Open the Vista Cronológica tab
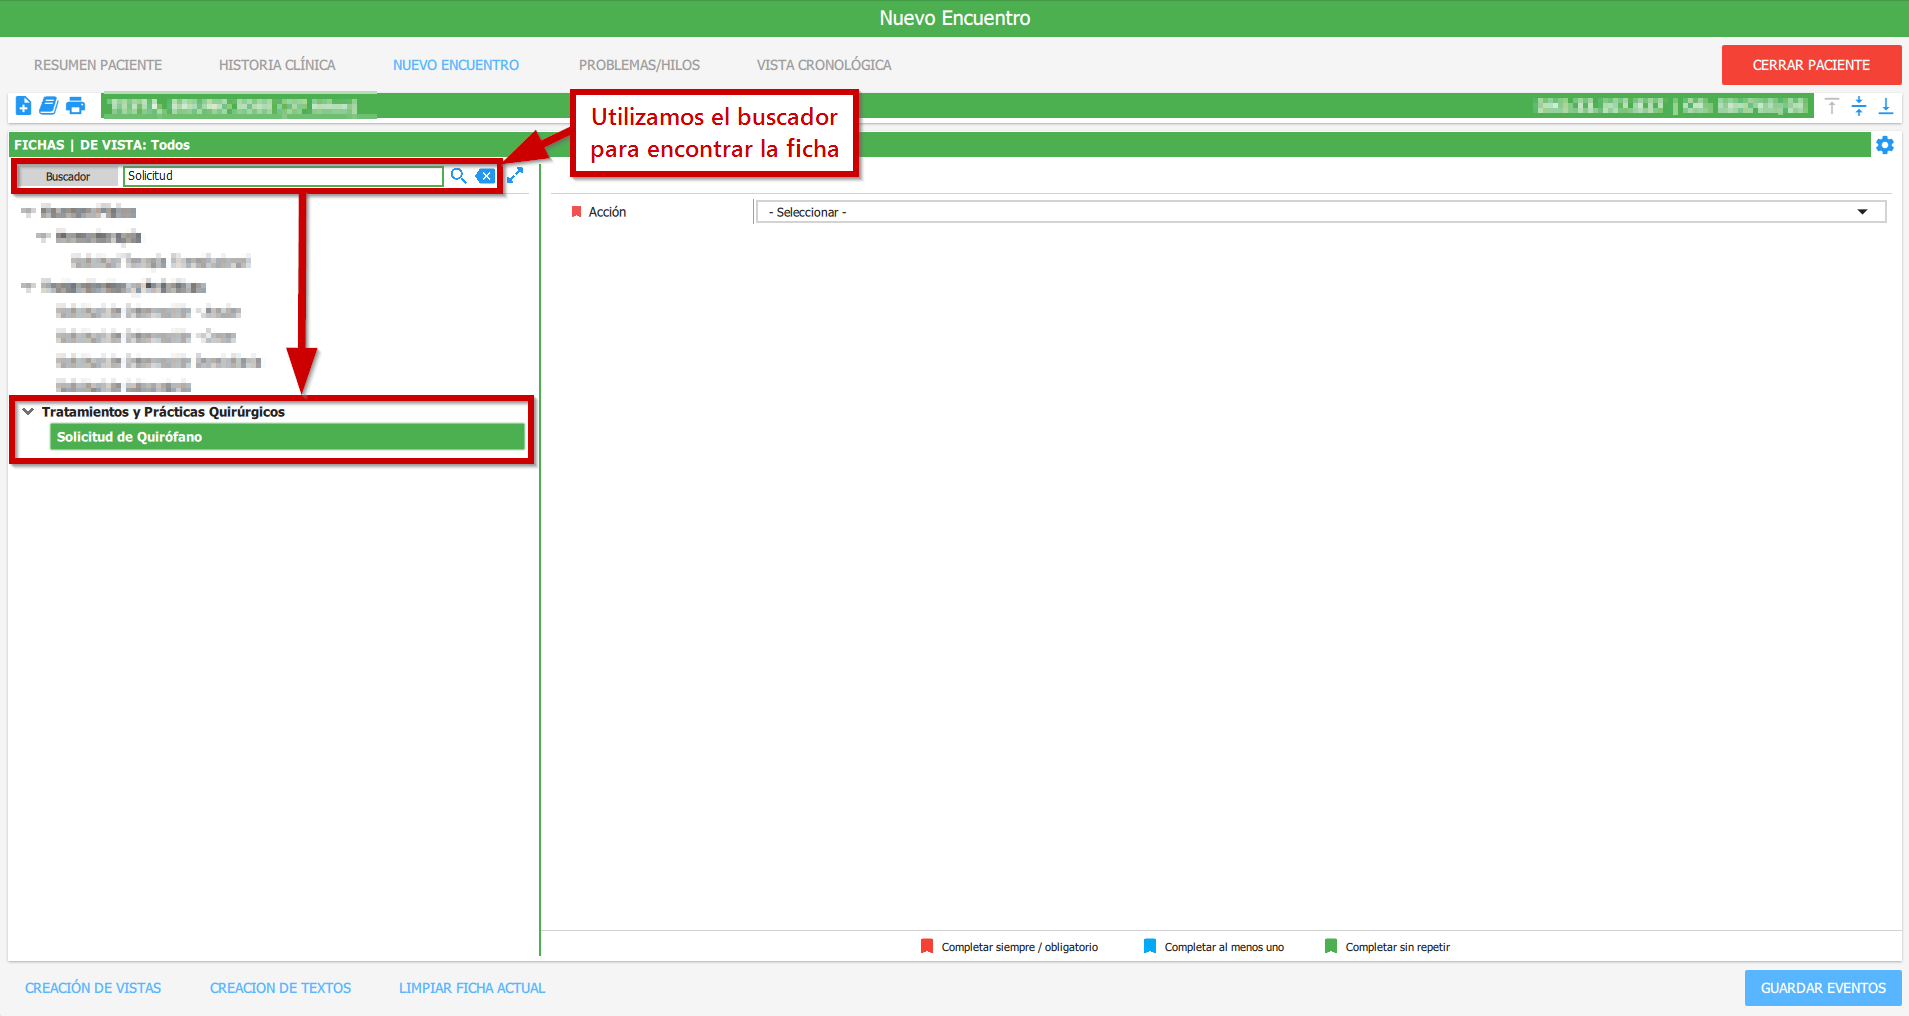The height and width of the screenshot is (1016, 1909). [823, 65]
